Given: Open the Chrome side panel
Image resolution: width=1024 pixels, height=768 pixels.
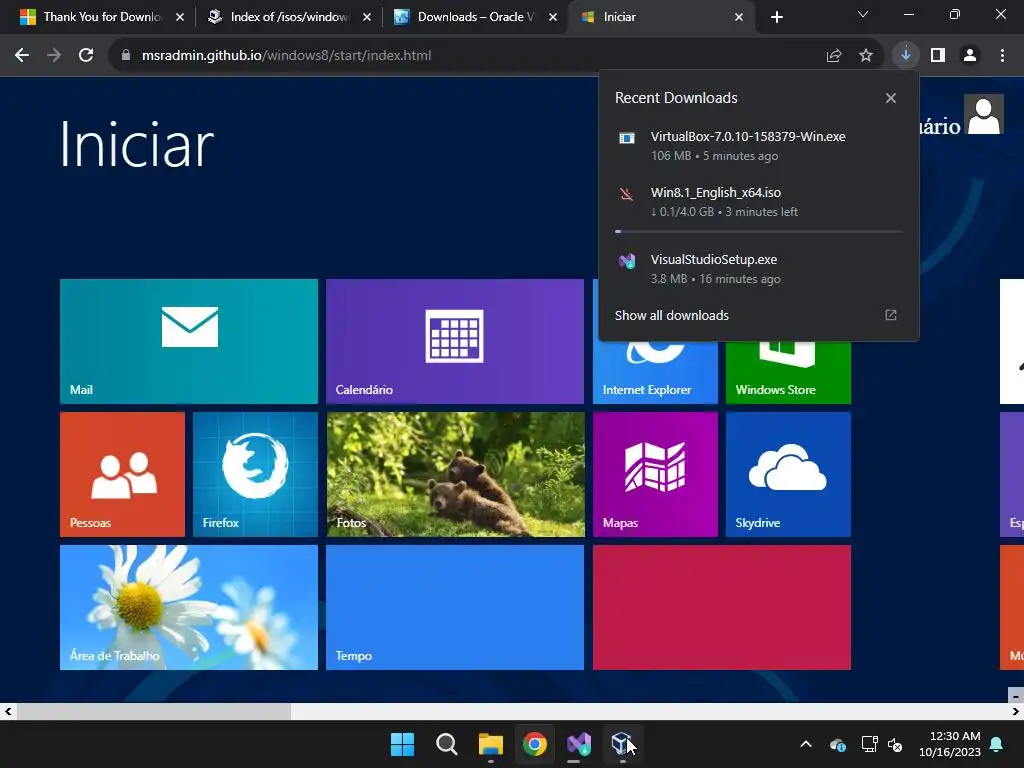Looking at the screenshot, I should coord(938,56).
